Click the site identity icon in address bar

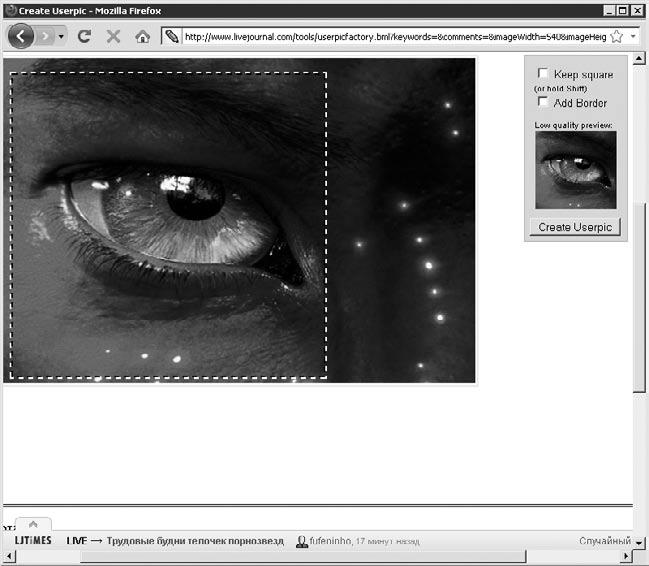click(172, 36)
